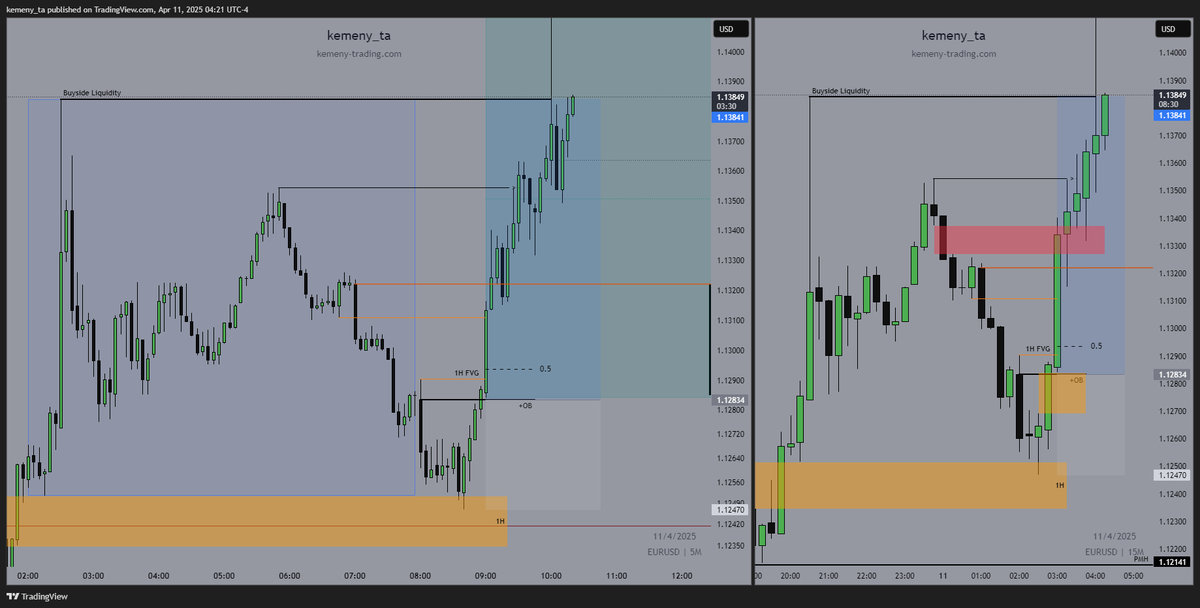Click the 1.13849 countdown price label on the left chart
This screenshot has height=608, width=1200.
[x=731, y=97]
